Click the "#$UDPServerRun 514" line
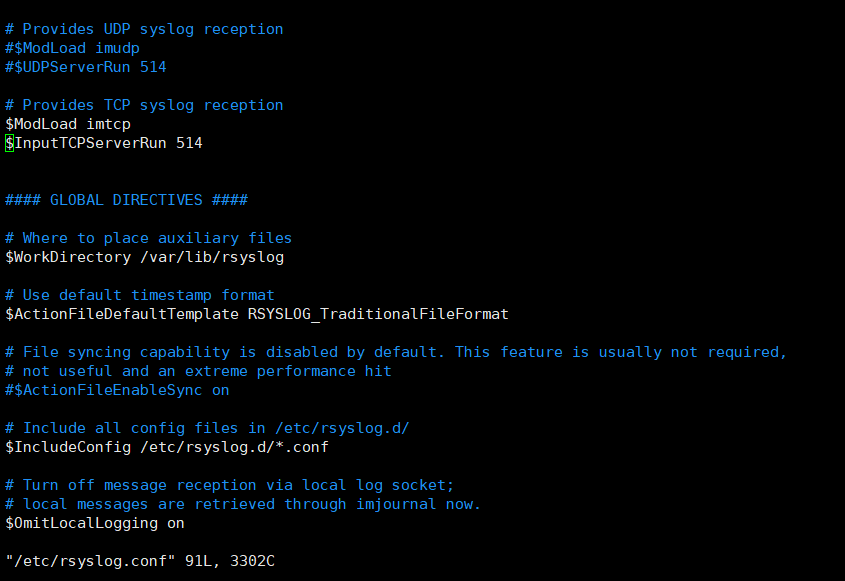 point(86,67)
